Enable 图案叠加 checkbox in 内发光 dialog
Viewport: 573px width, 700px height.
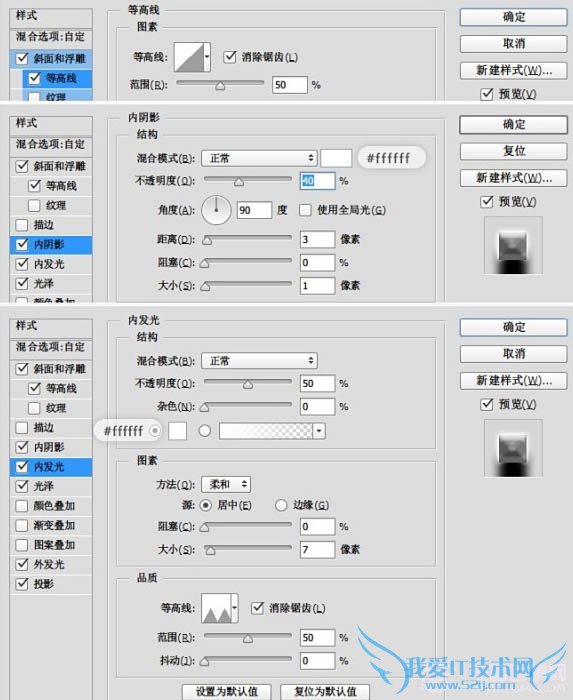(22, 545)
